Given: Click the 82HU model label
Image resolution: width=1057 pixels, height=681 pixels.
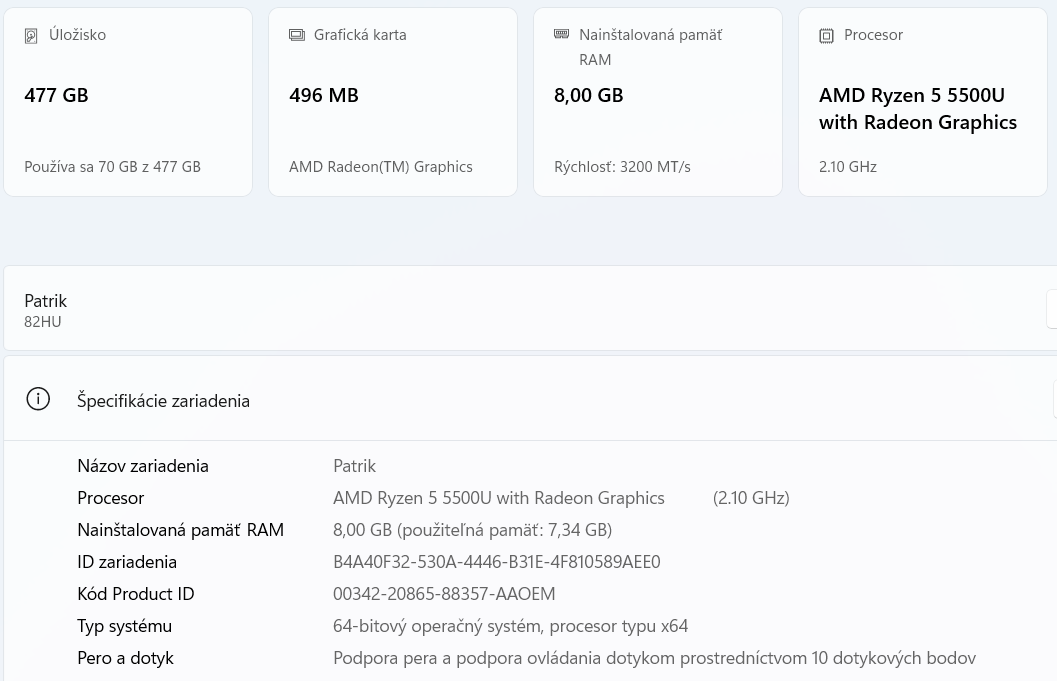Looking at the screenshot, I should point(42,321).
